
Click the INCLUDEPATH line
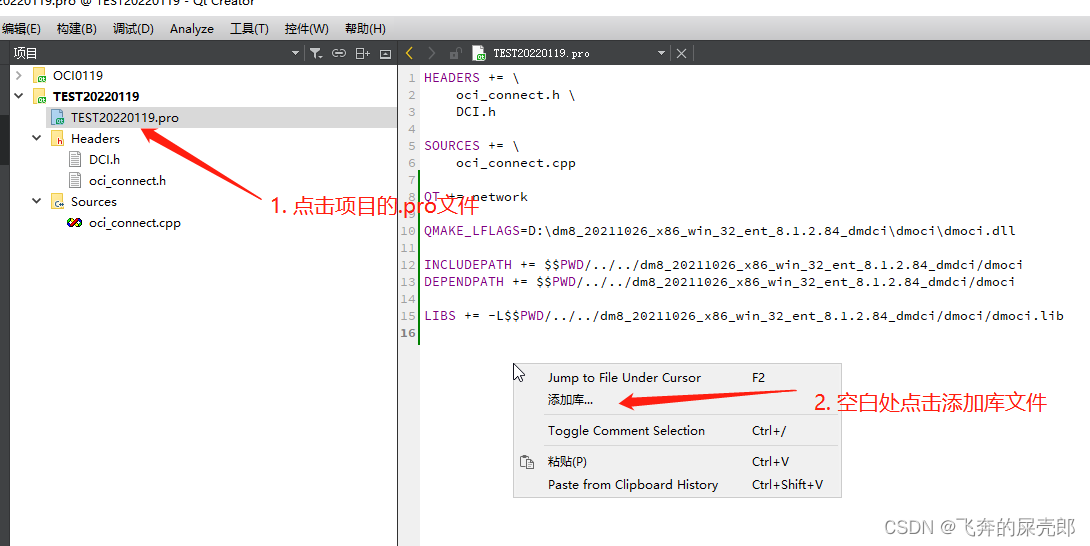(724, 265)
